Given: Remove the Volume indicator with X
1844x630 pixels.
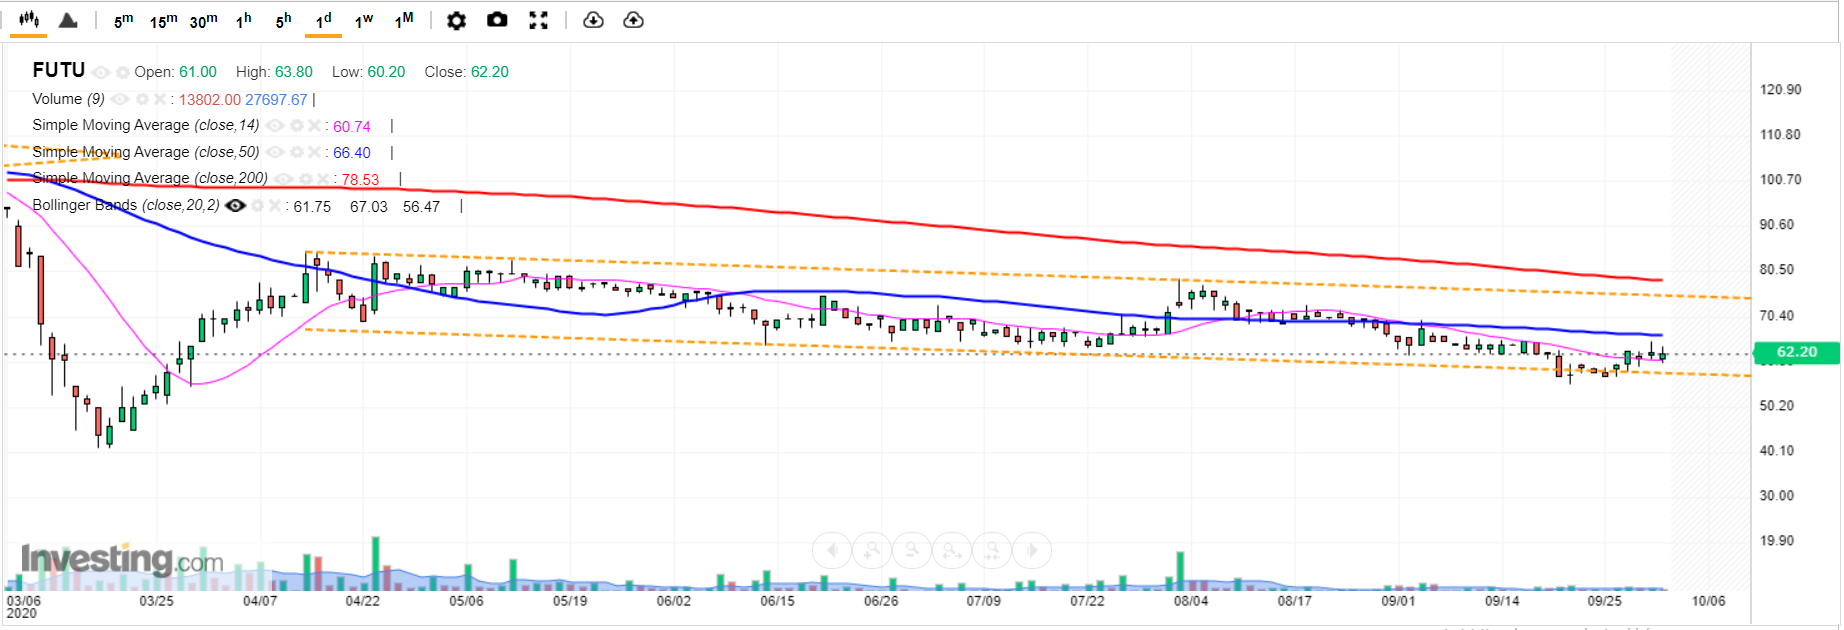Looking at the screenshot, I should [160, 99].
